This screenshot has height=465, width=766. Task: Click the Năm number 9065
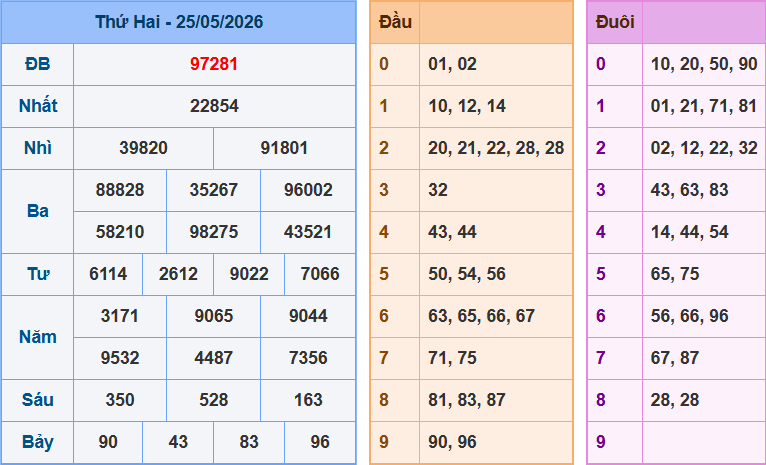click(x=213, y=316)
